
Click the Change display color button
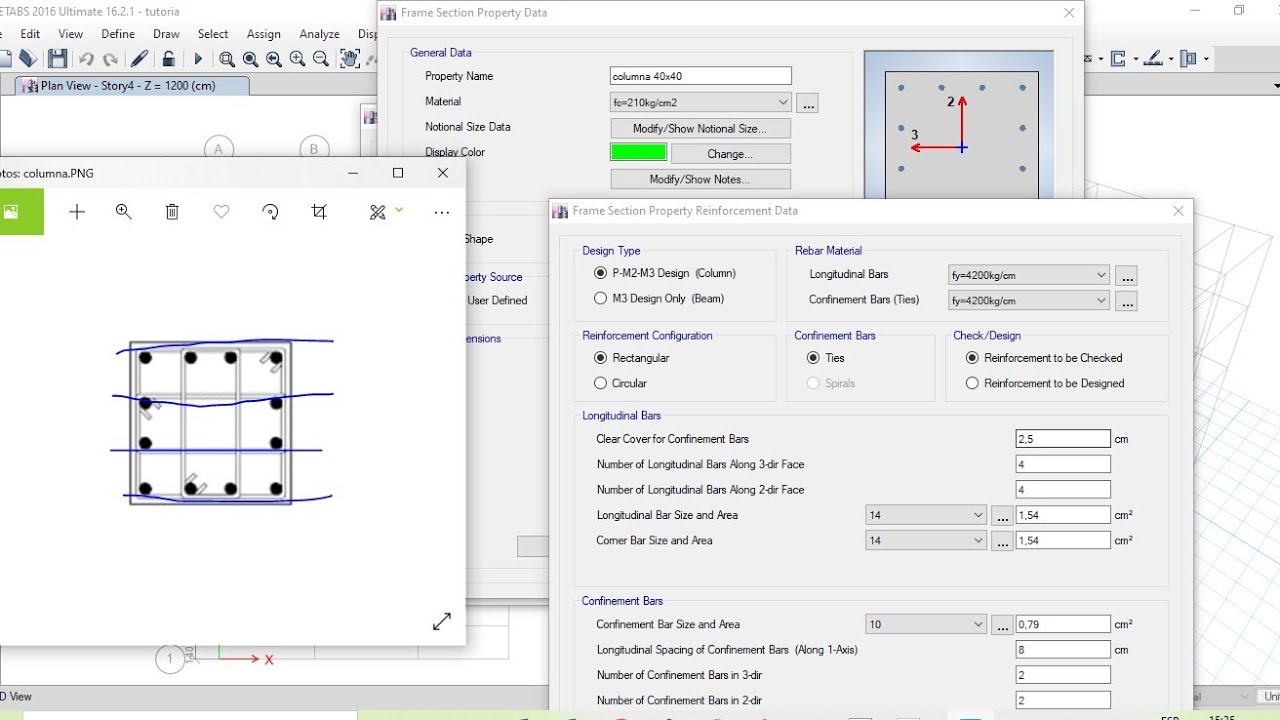tap(730, 154)
